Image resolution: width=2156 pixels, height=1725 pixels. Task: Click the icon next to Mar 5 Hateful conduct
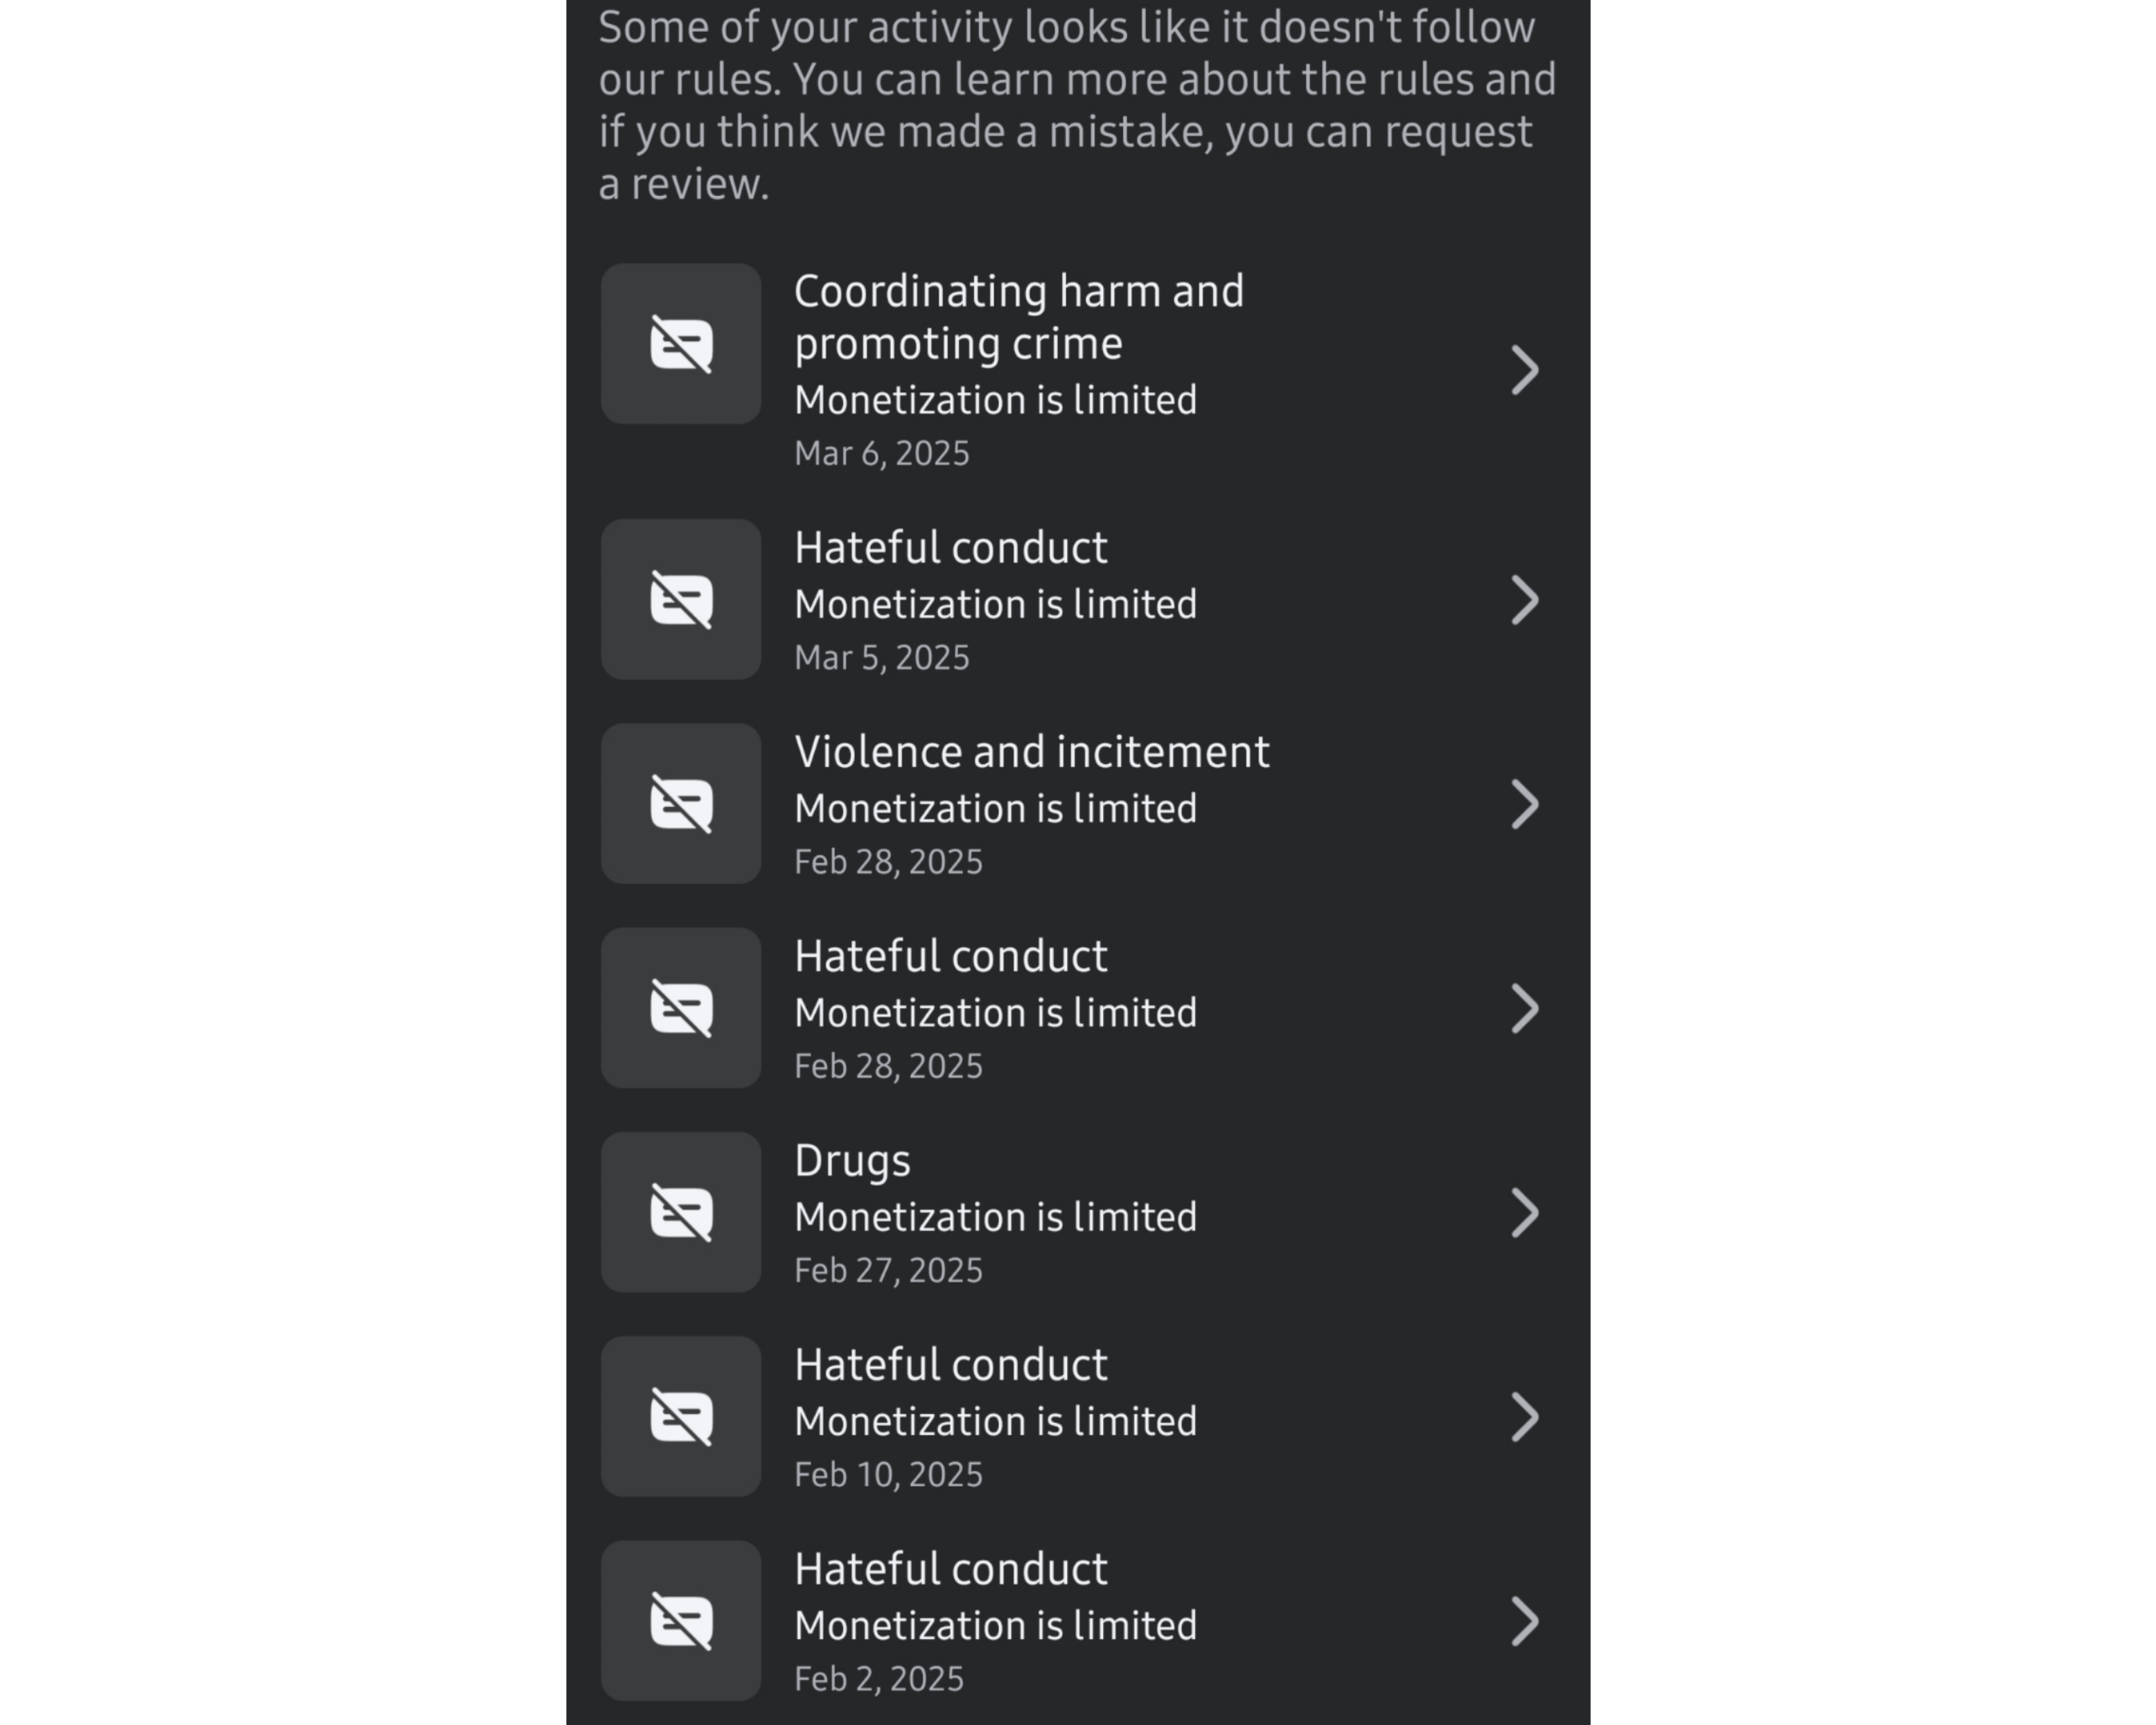point(681,600)
